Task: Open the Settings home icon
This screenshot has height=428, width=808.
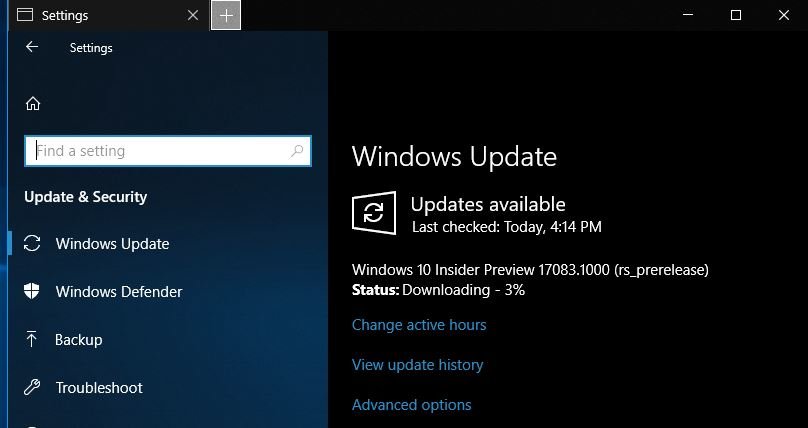Action: coord(33,104)
